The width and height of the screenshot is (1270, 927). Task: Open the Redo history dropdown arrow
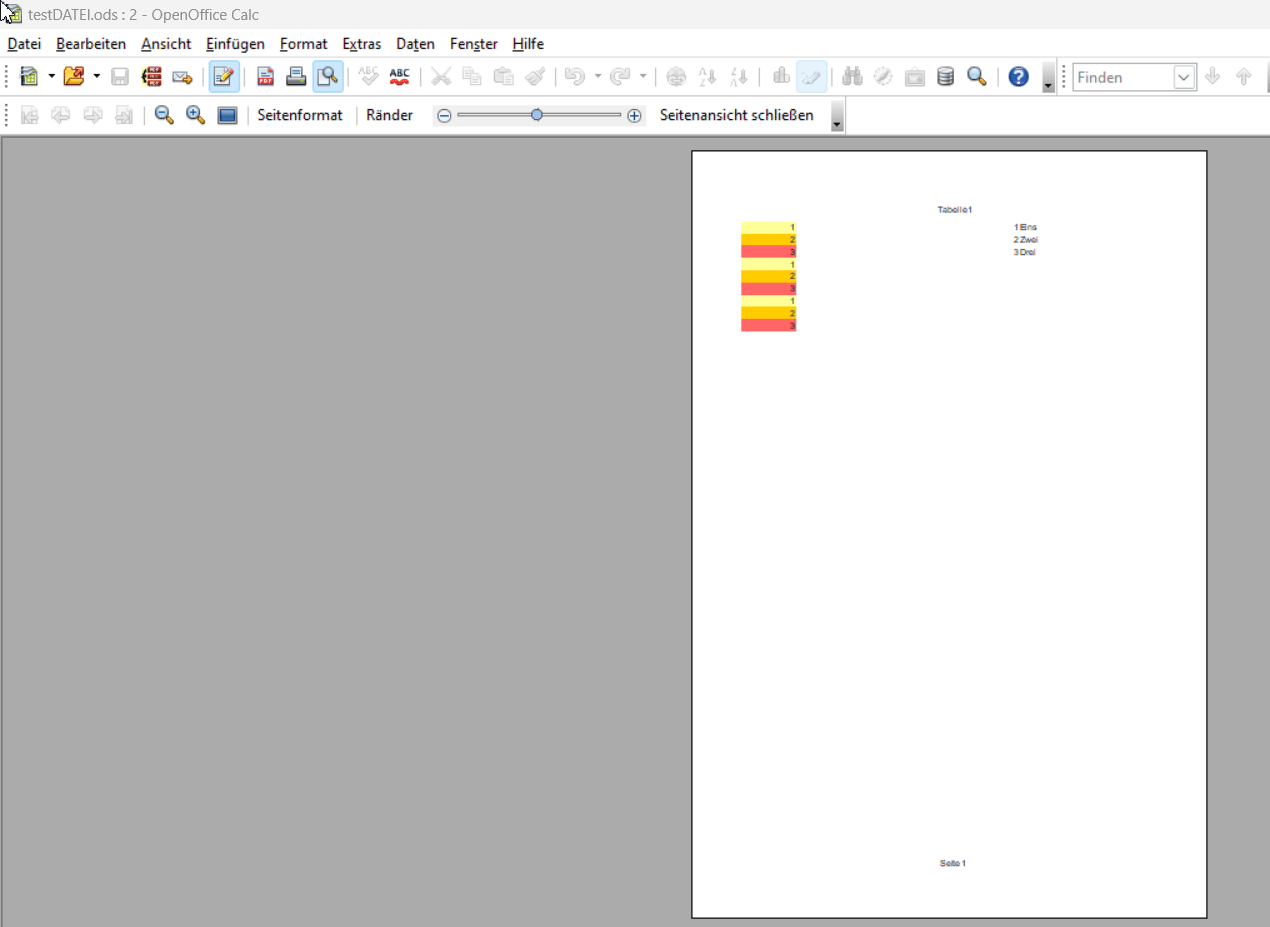[x=643, y=77]
